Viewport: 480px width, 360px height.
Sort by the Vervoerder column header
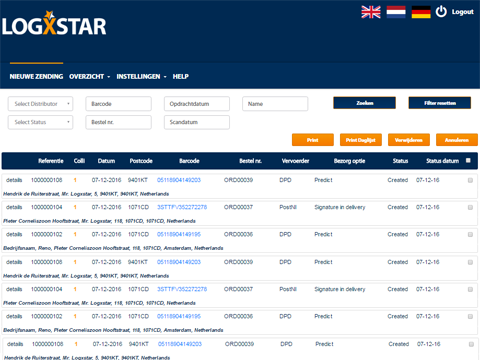pyautogui.click(x=295, y=161)
